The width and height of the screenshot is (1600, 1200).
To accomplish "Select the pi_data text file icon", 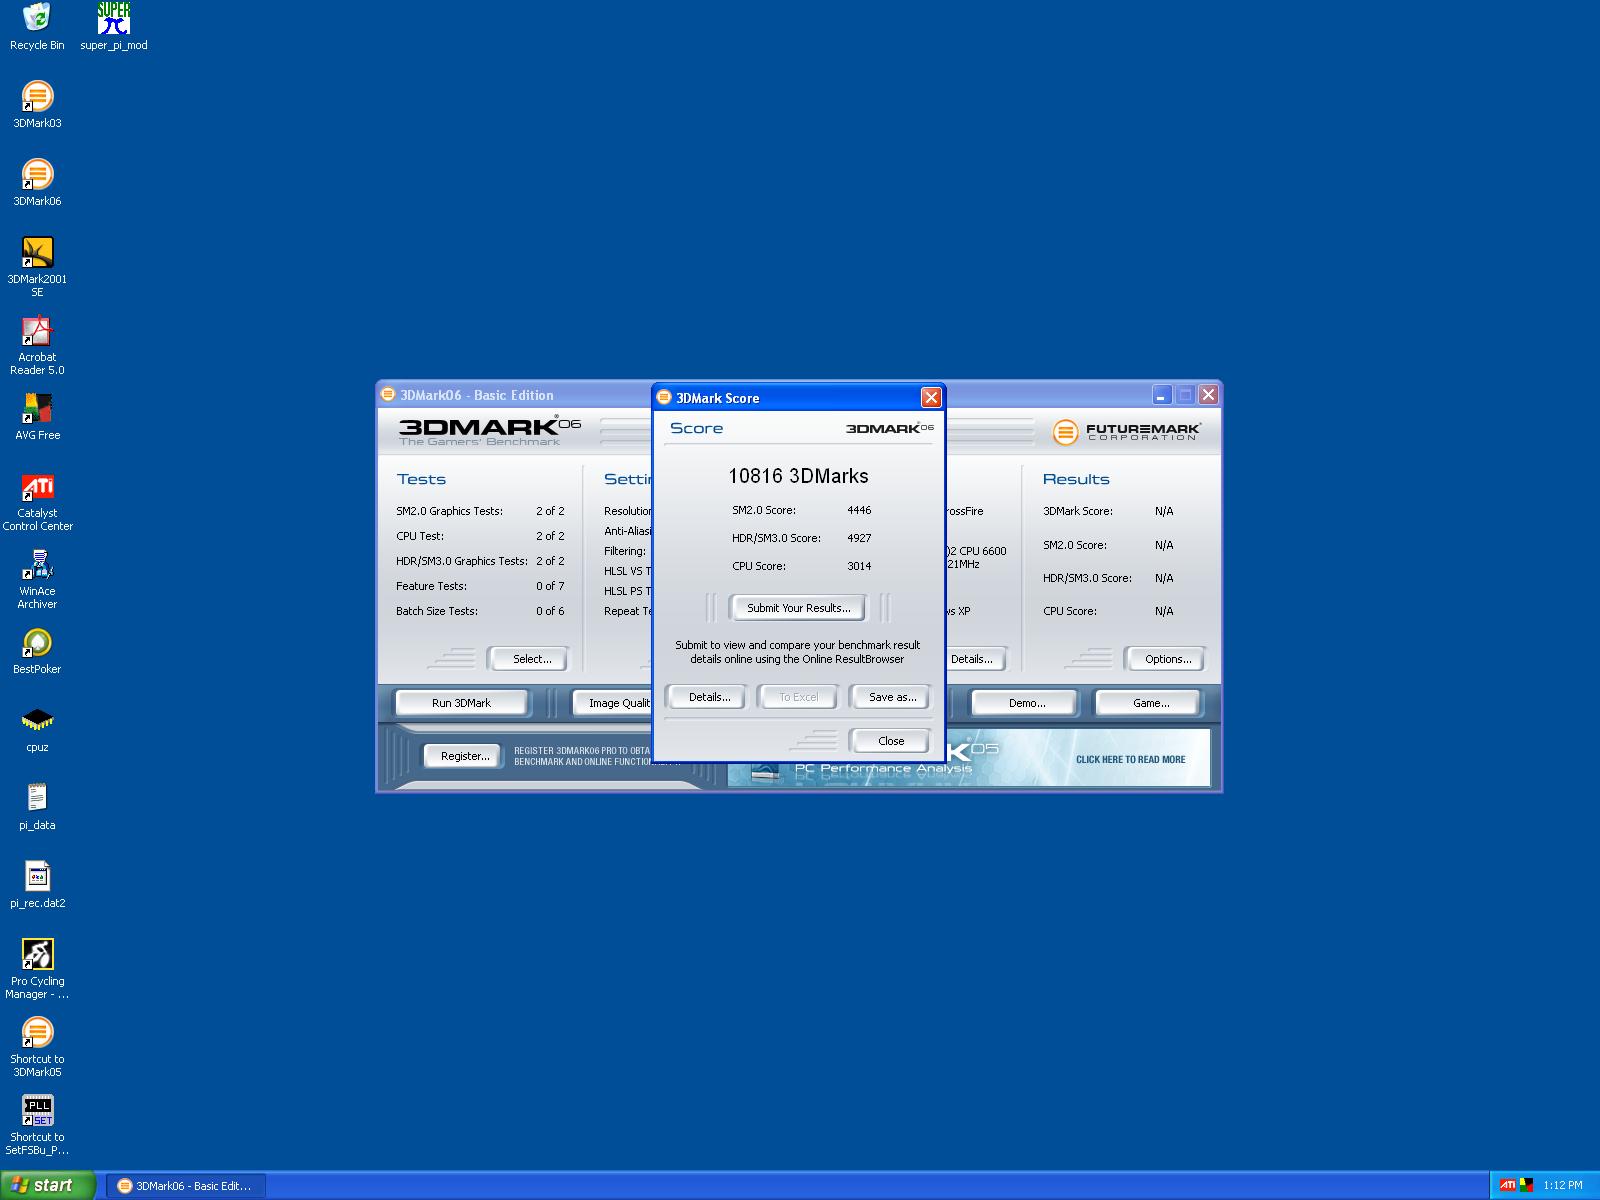I will pos(37,807).
